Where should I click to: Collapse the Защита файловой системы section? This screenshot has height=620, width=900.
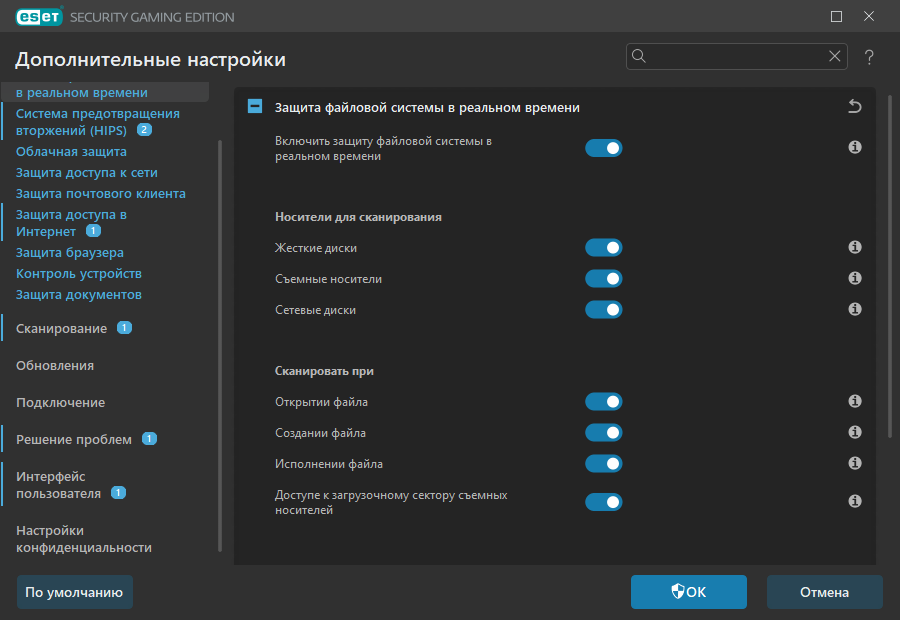[255, 106]
